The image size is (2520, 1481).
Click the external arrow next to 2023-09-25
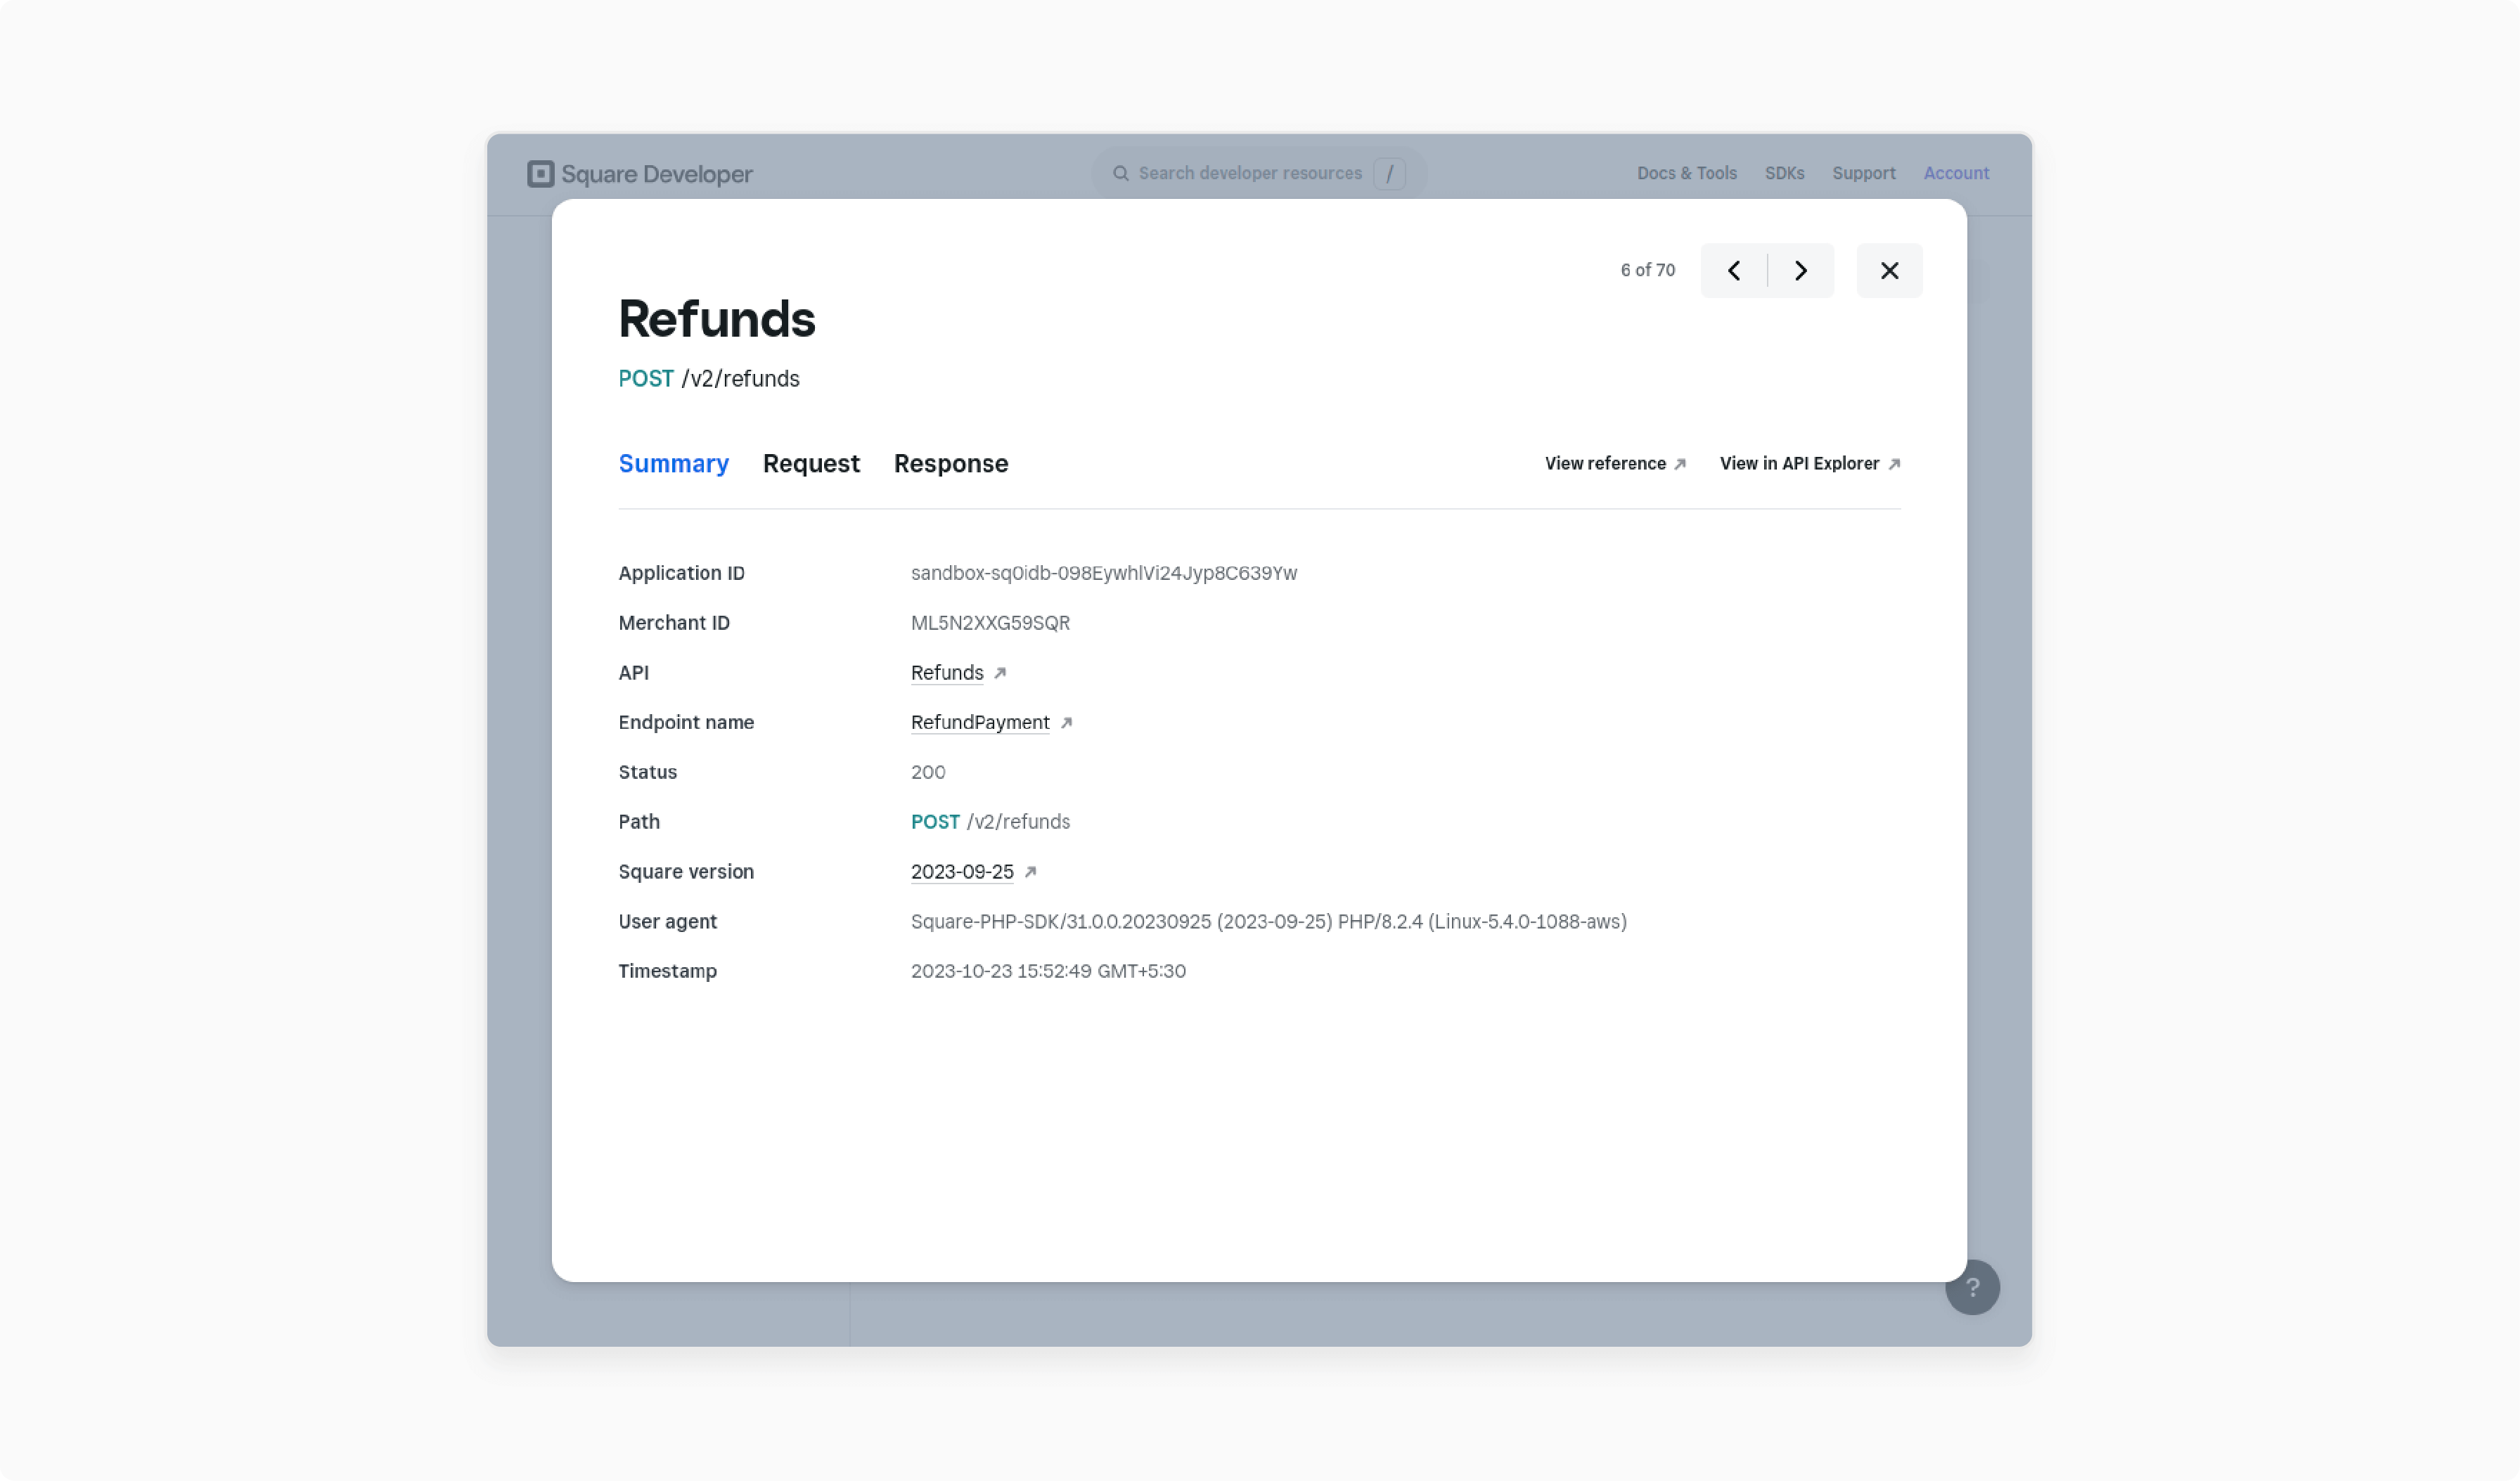coord(1030,872)
